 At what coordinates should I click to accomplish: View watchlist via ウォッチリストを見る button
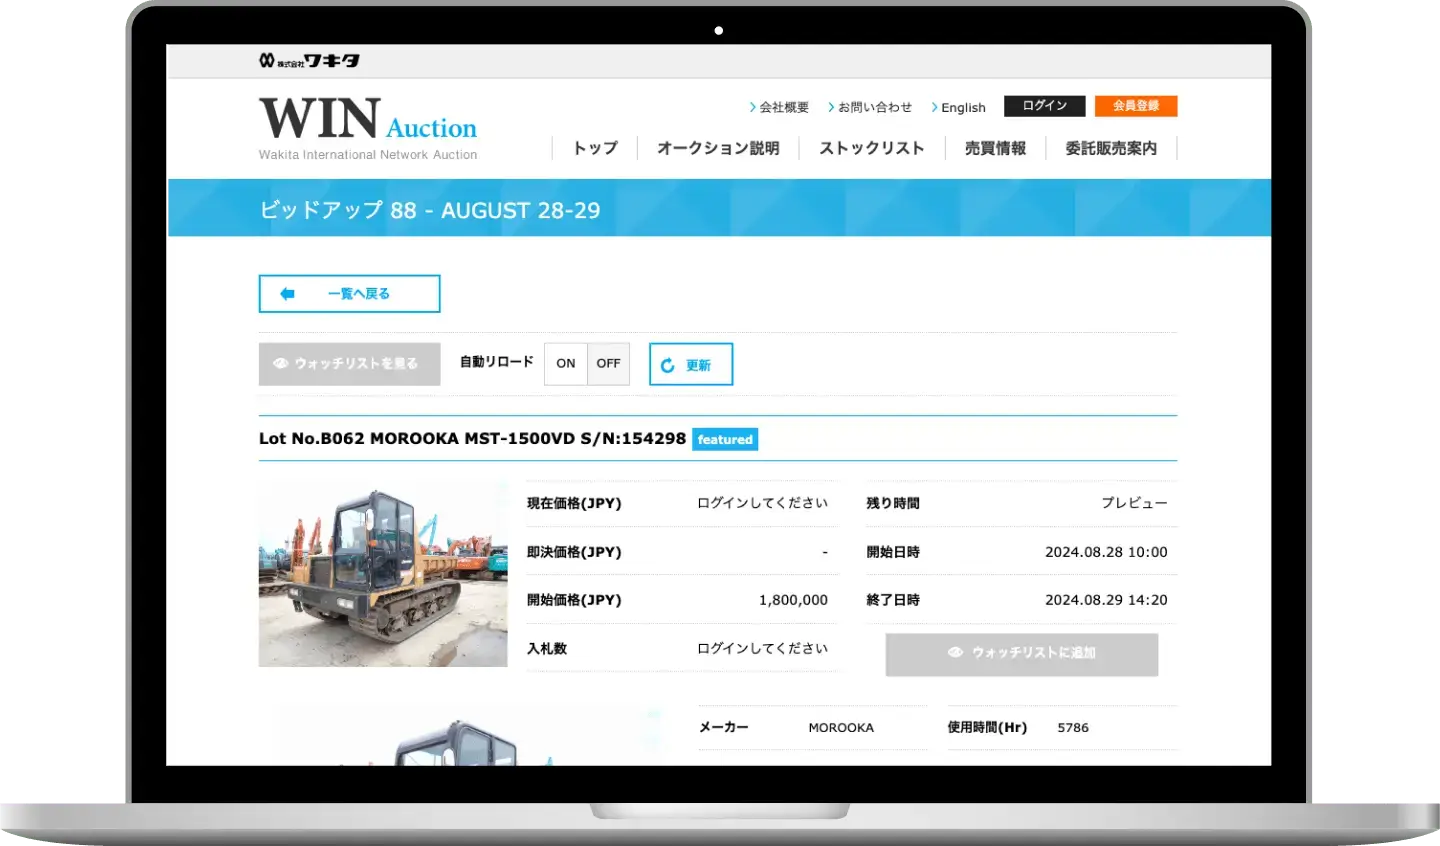pos(349,364)
